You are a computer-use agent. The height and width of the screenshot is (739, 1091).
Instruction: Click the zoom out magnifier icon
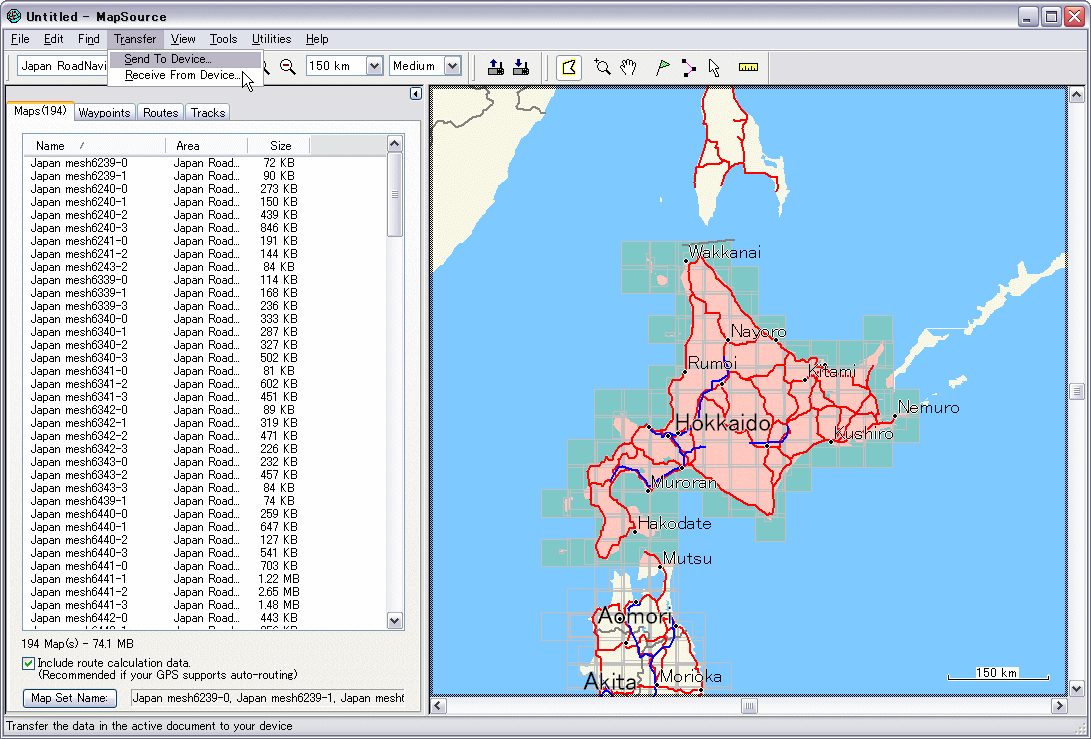[x=287, y=66]
